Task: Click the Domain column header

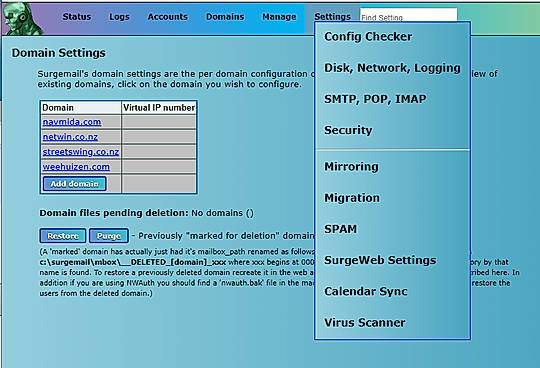Action: click(81, 108)
